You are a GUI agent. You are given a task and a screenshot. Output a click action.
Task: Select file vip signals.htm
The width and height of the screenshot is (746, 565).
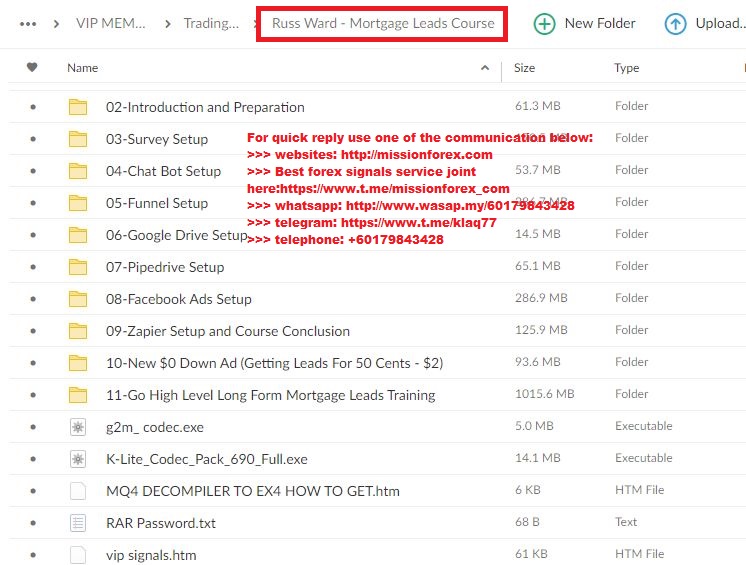(151, 555)
